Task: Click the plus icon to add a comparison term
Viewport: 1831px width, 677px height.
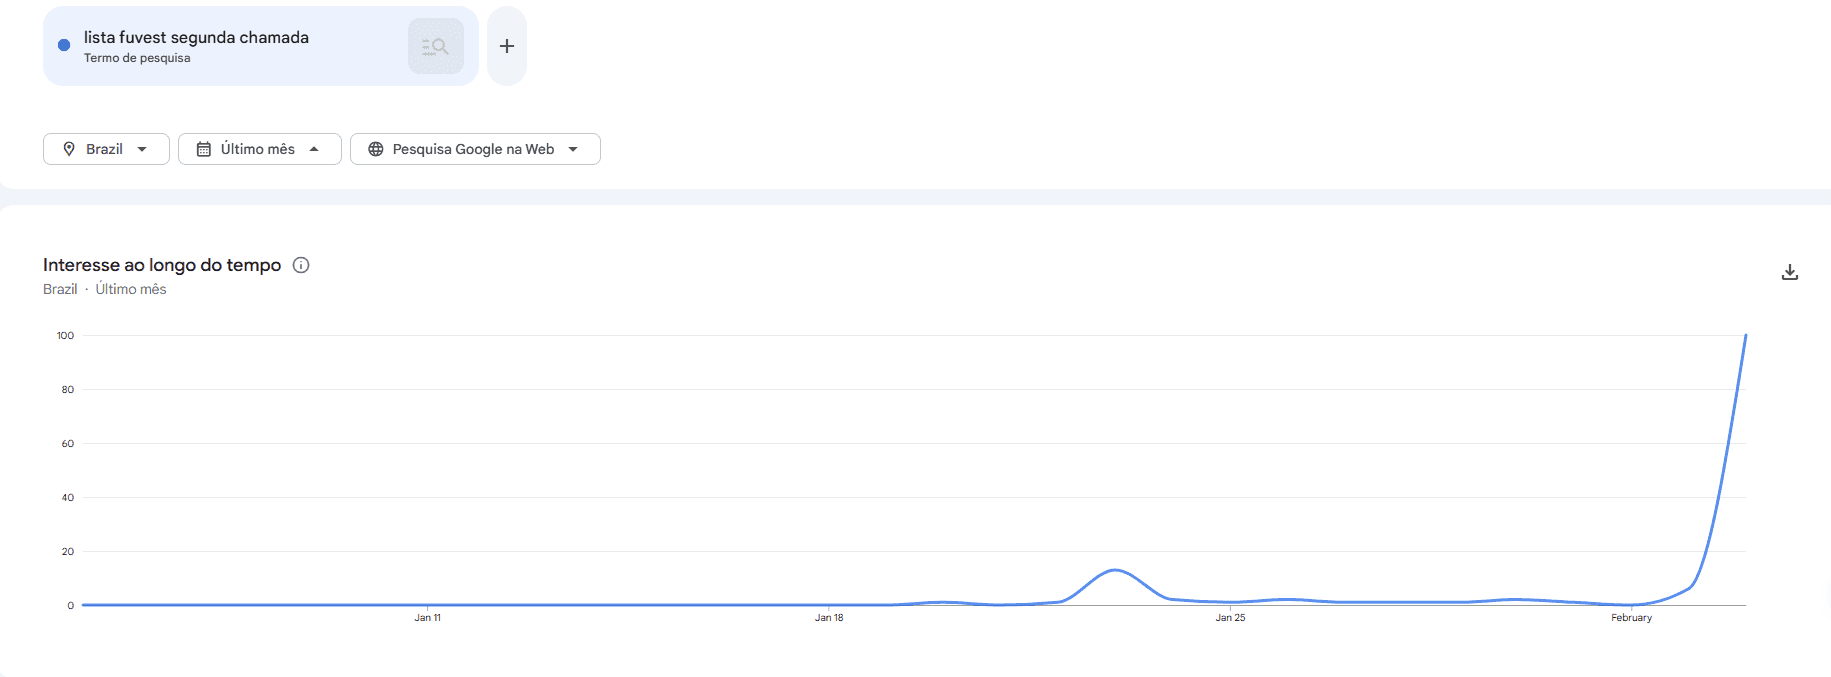Action: (x=506, y=45)
